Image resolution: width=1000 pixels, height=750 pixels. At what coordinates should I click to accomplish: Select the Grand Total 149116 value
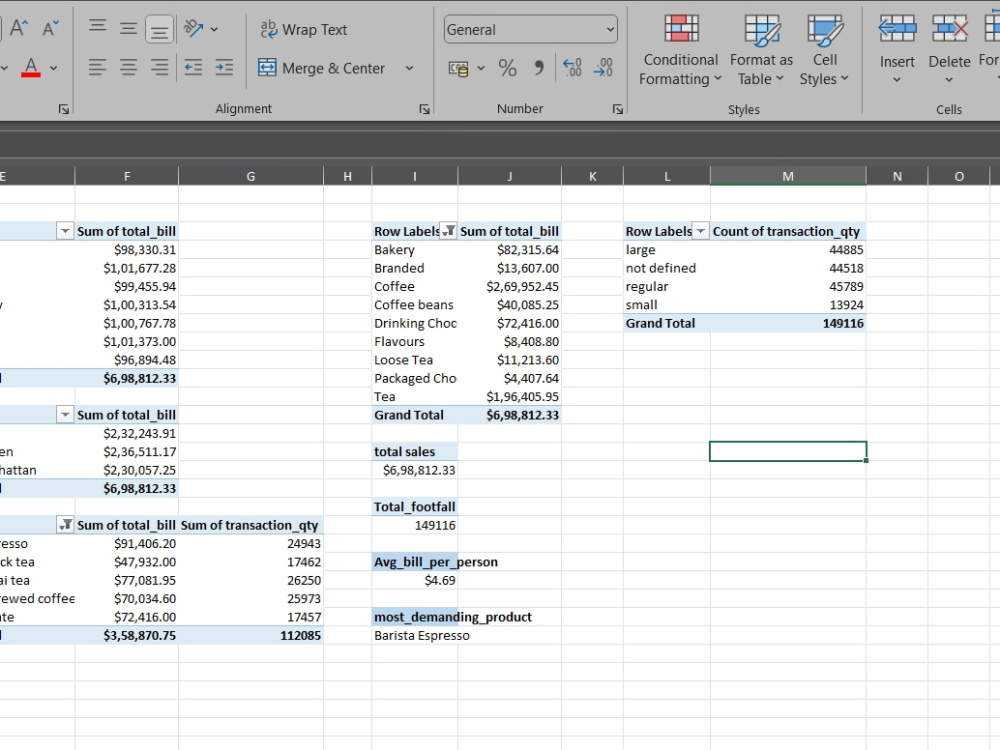pos(788,323)
